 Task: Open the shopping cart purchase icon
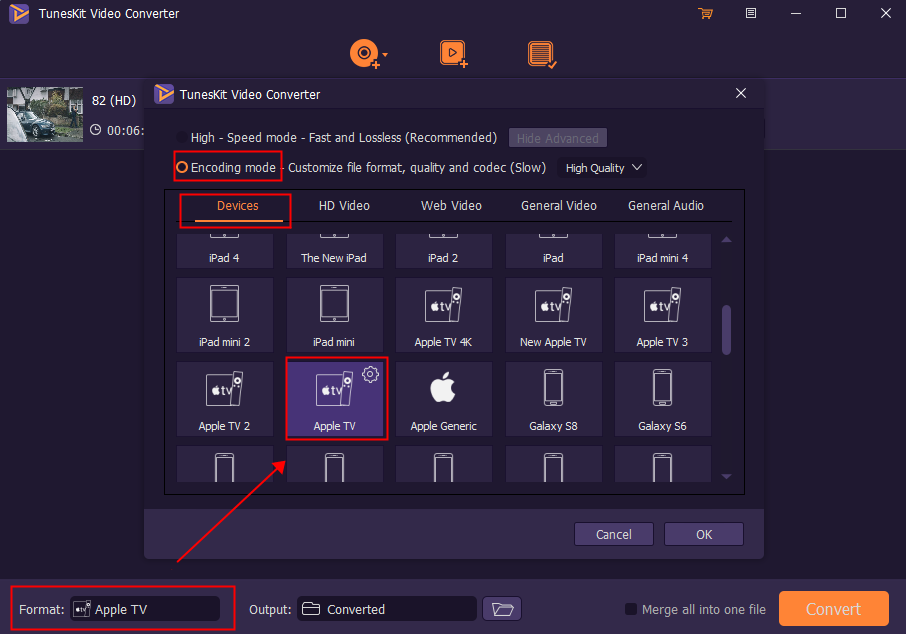pos(705,13)
